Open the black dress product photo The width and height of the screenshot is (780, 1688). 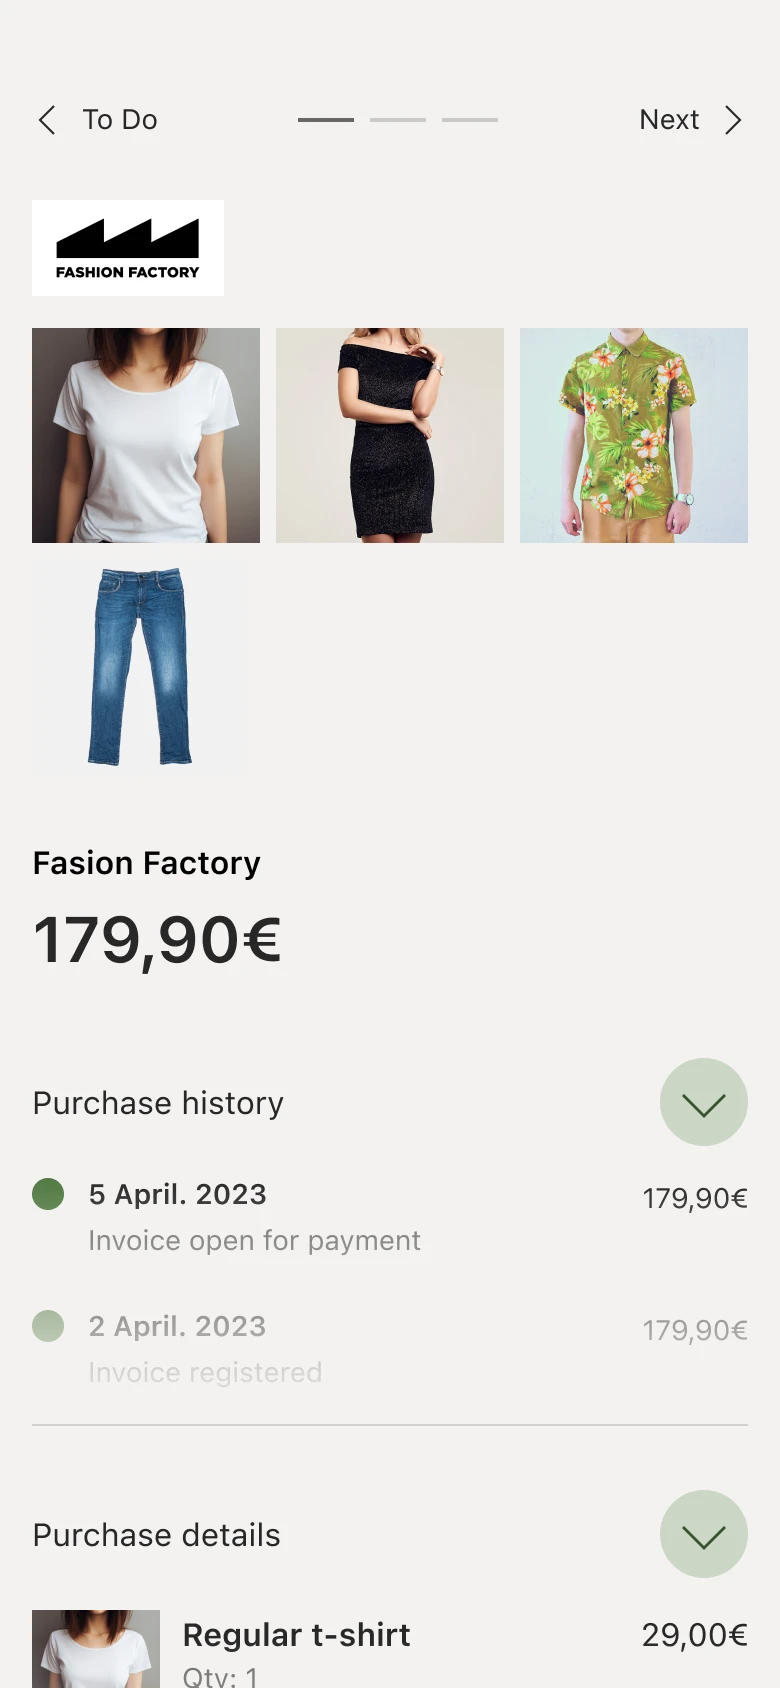tap(390, 435)
